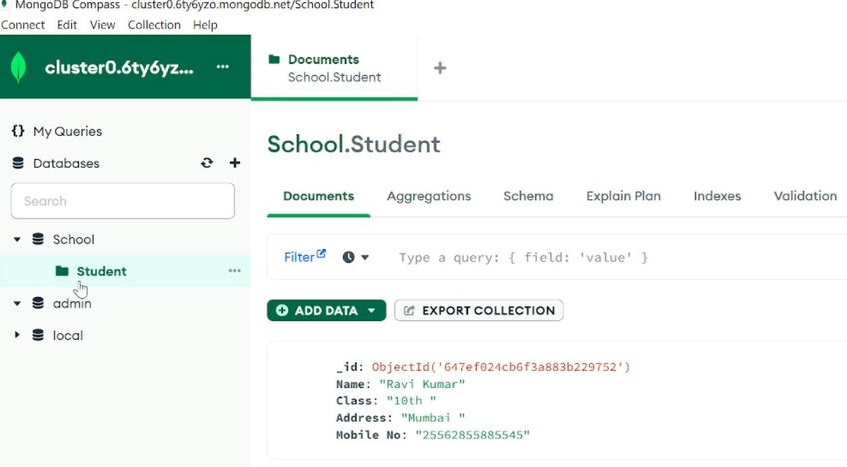Click the MongoDB leaf logo icon
Image resolution: width=847 pixels, height=467 pixels.
(x=18, y=67)
